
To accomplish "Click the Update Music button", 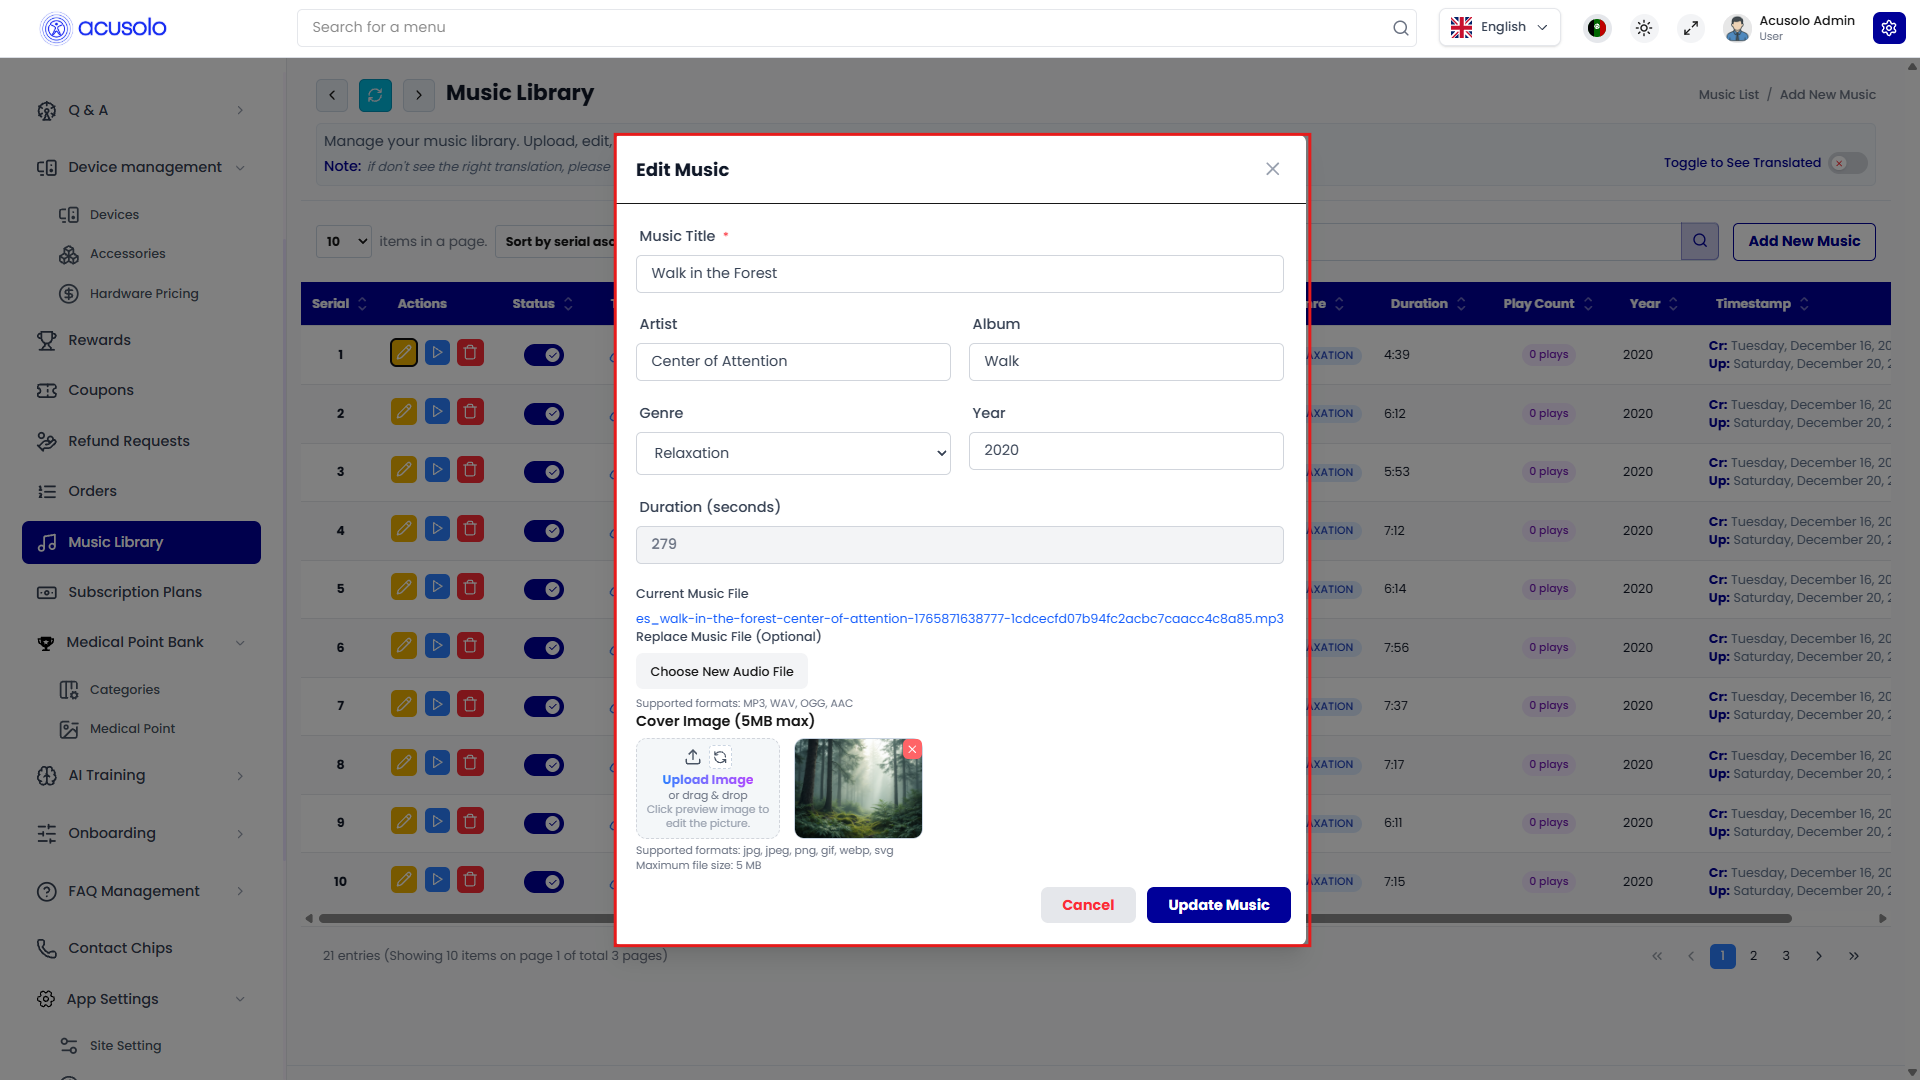I will coord(1218,905).
